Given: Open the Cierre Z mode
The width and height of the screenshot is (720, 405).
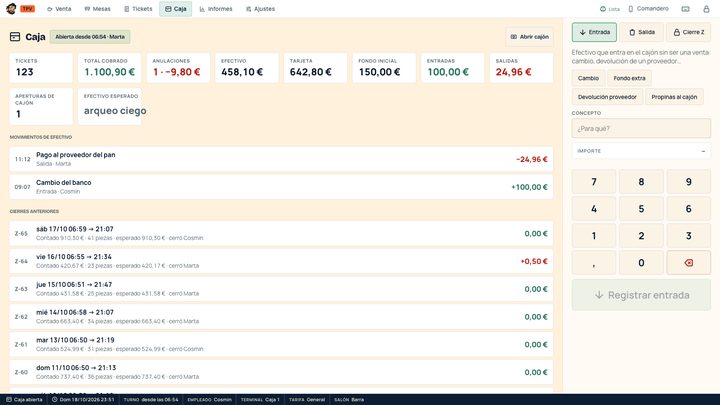Looking at the screenshot, I should [x=688, y=32].
